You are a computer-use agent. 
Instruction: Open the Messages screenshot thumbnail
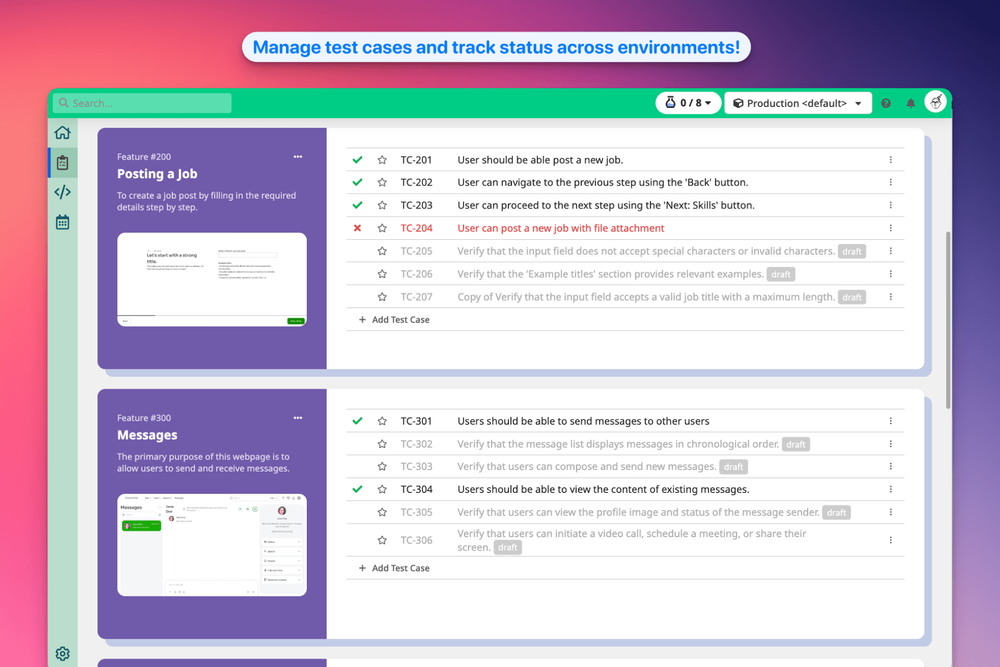click(x=212, y=545)
